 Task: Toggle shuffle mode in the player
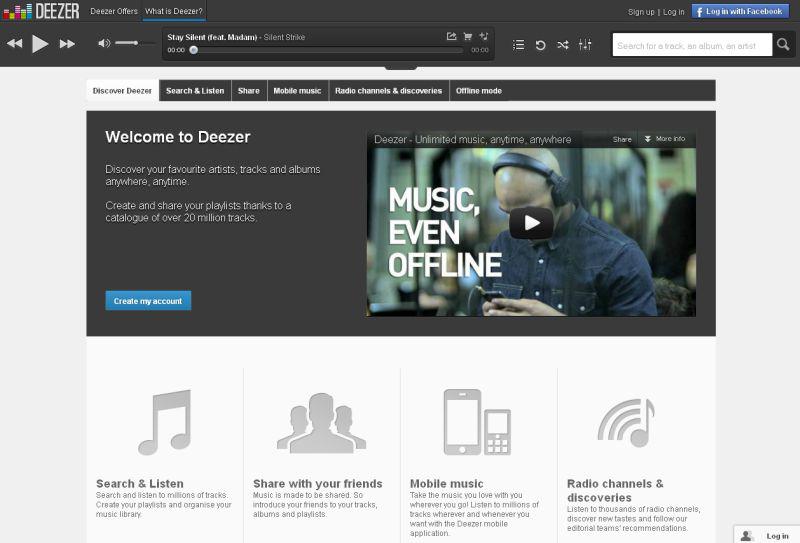pyautogui.click(x=563, y=45)
